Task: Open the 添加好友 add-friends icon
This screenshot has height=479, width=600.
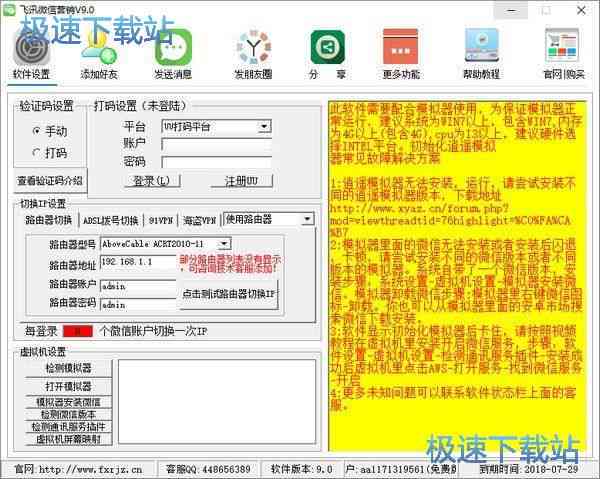Action: coord(99,55)
